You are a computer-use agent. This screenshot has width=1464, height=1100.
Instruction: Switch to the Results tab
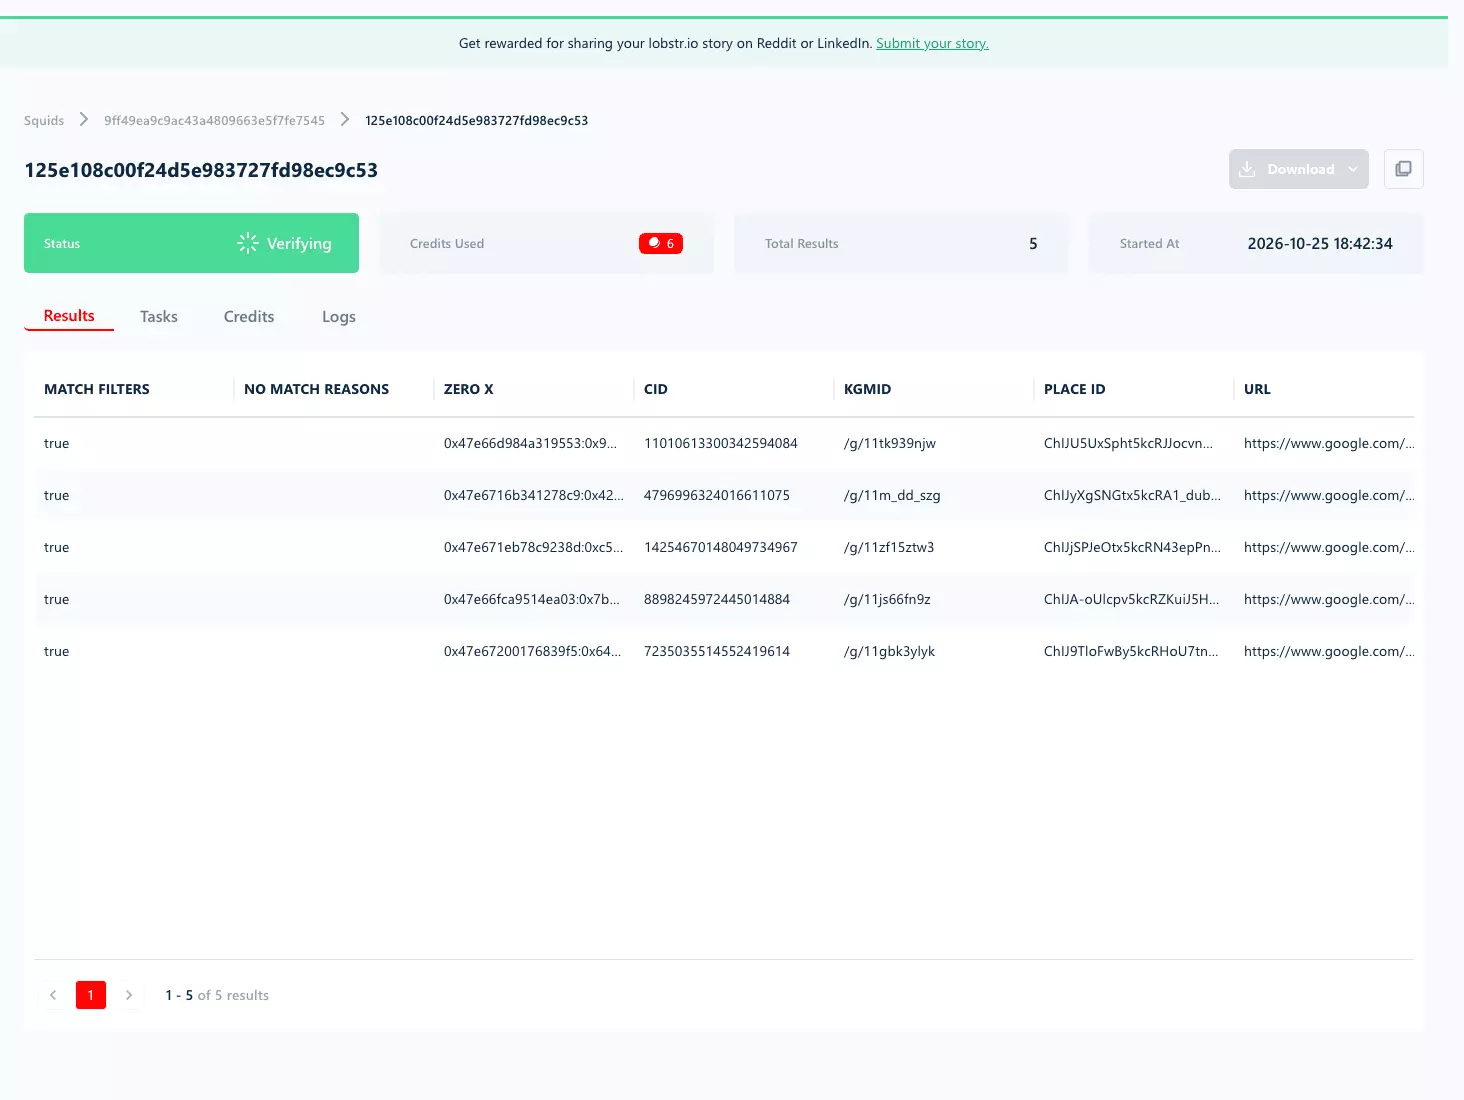69,316
